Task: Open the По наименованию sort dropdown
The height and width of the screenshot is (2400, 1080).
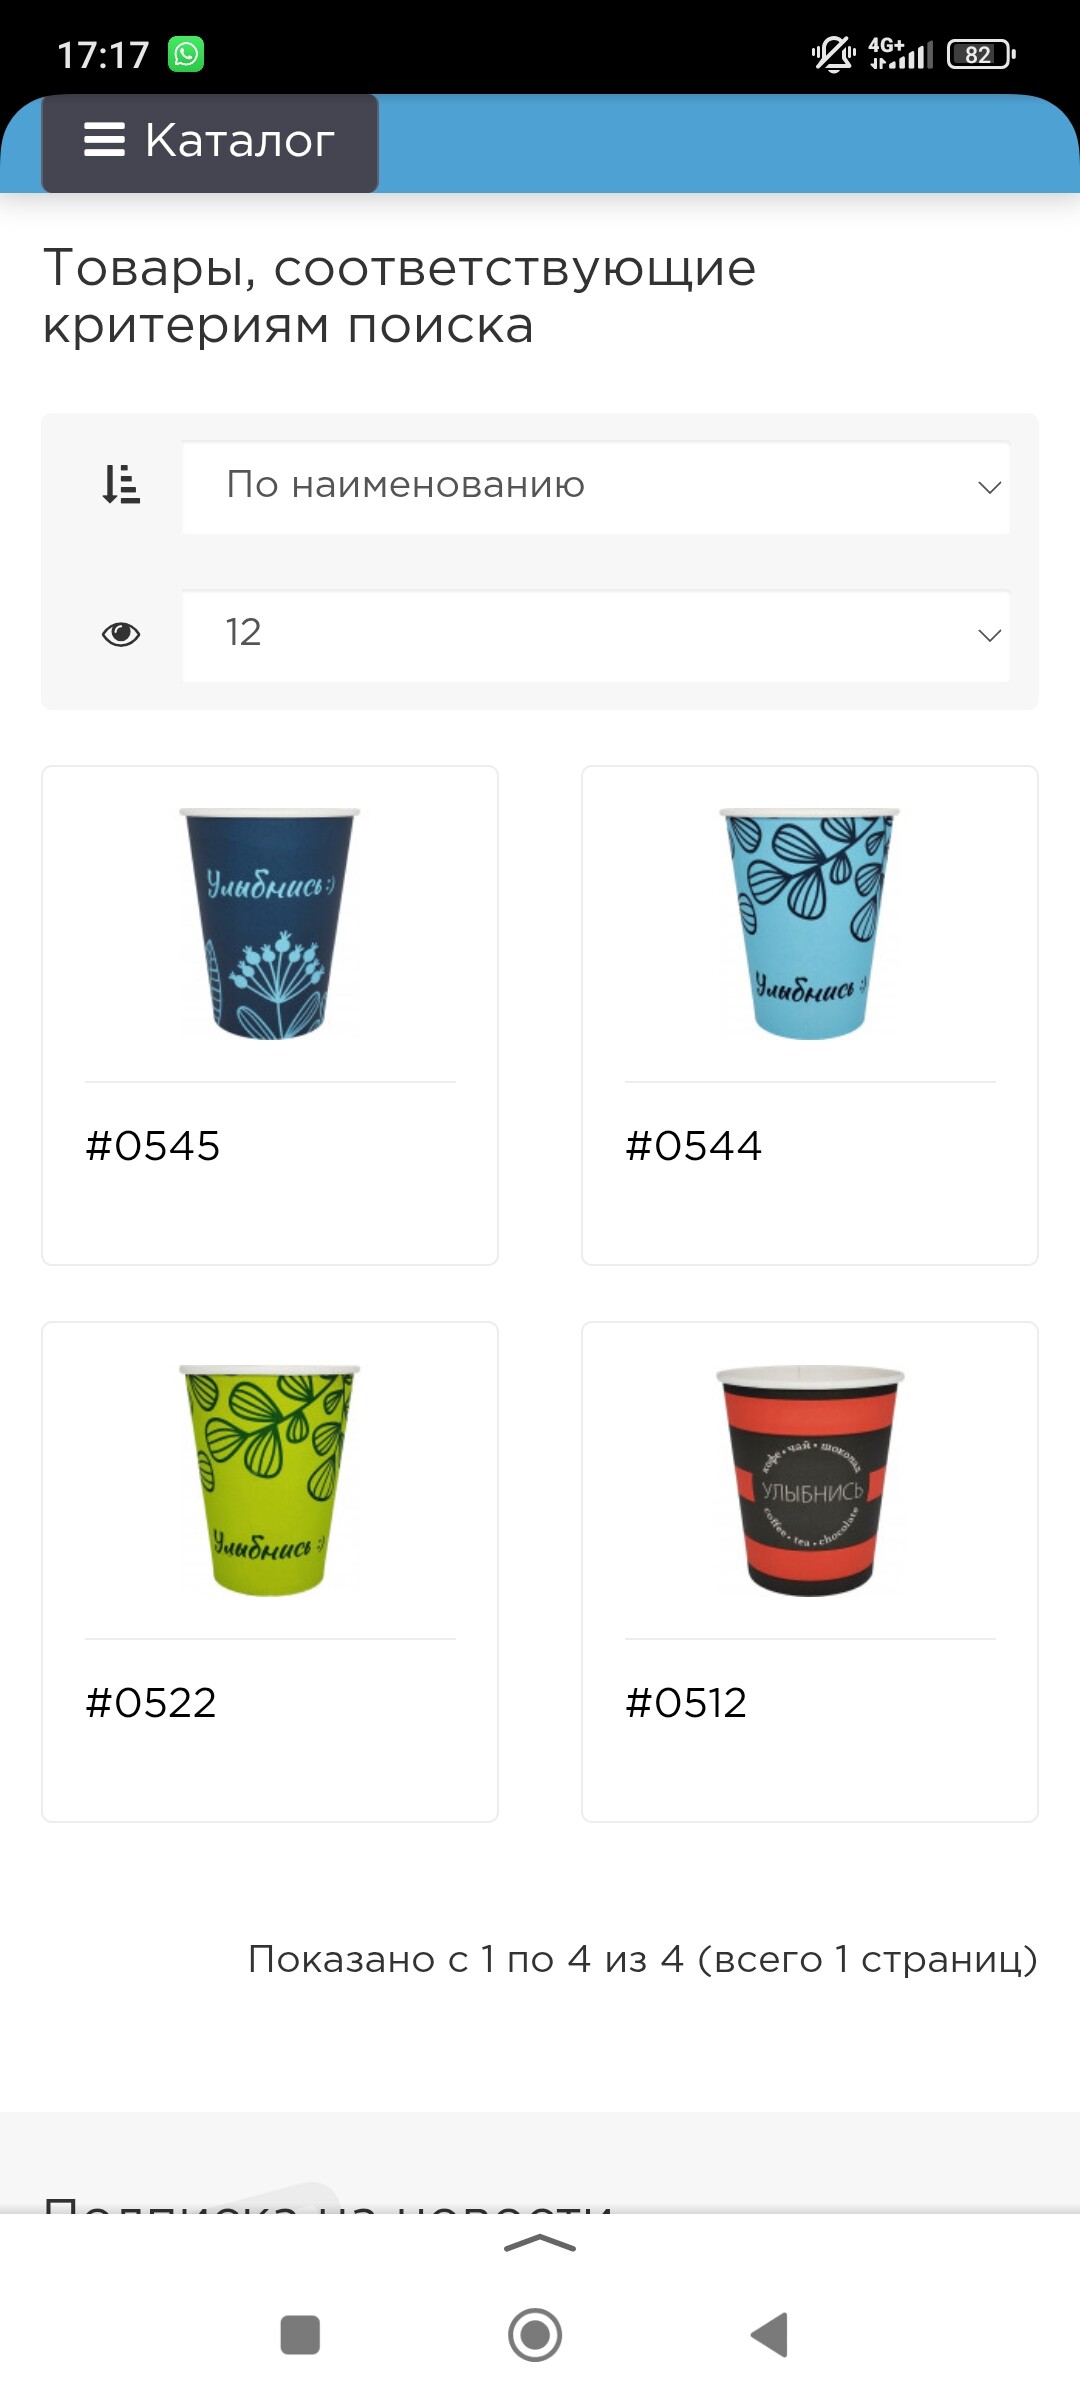Action: point(596,487)
